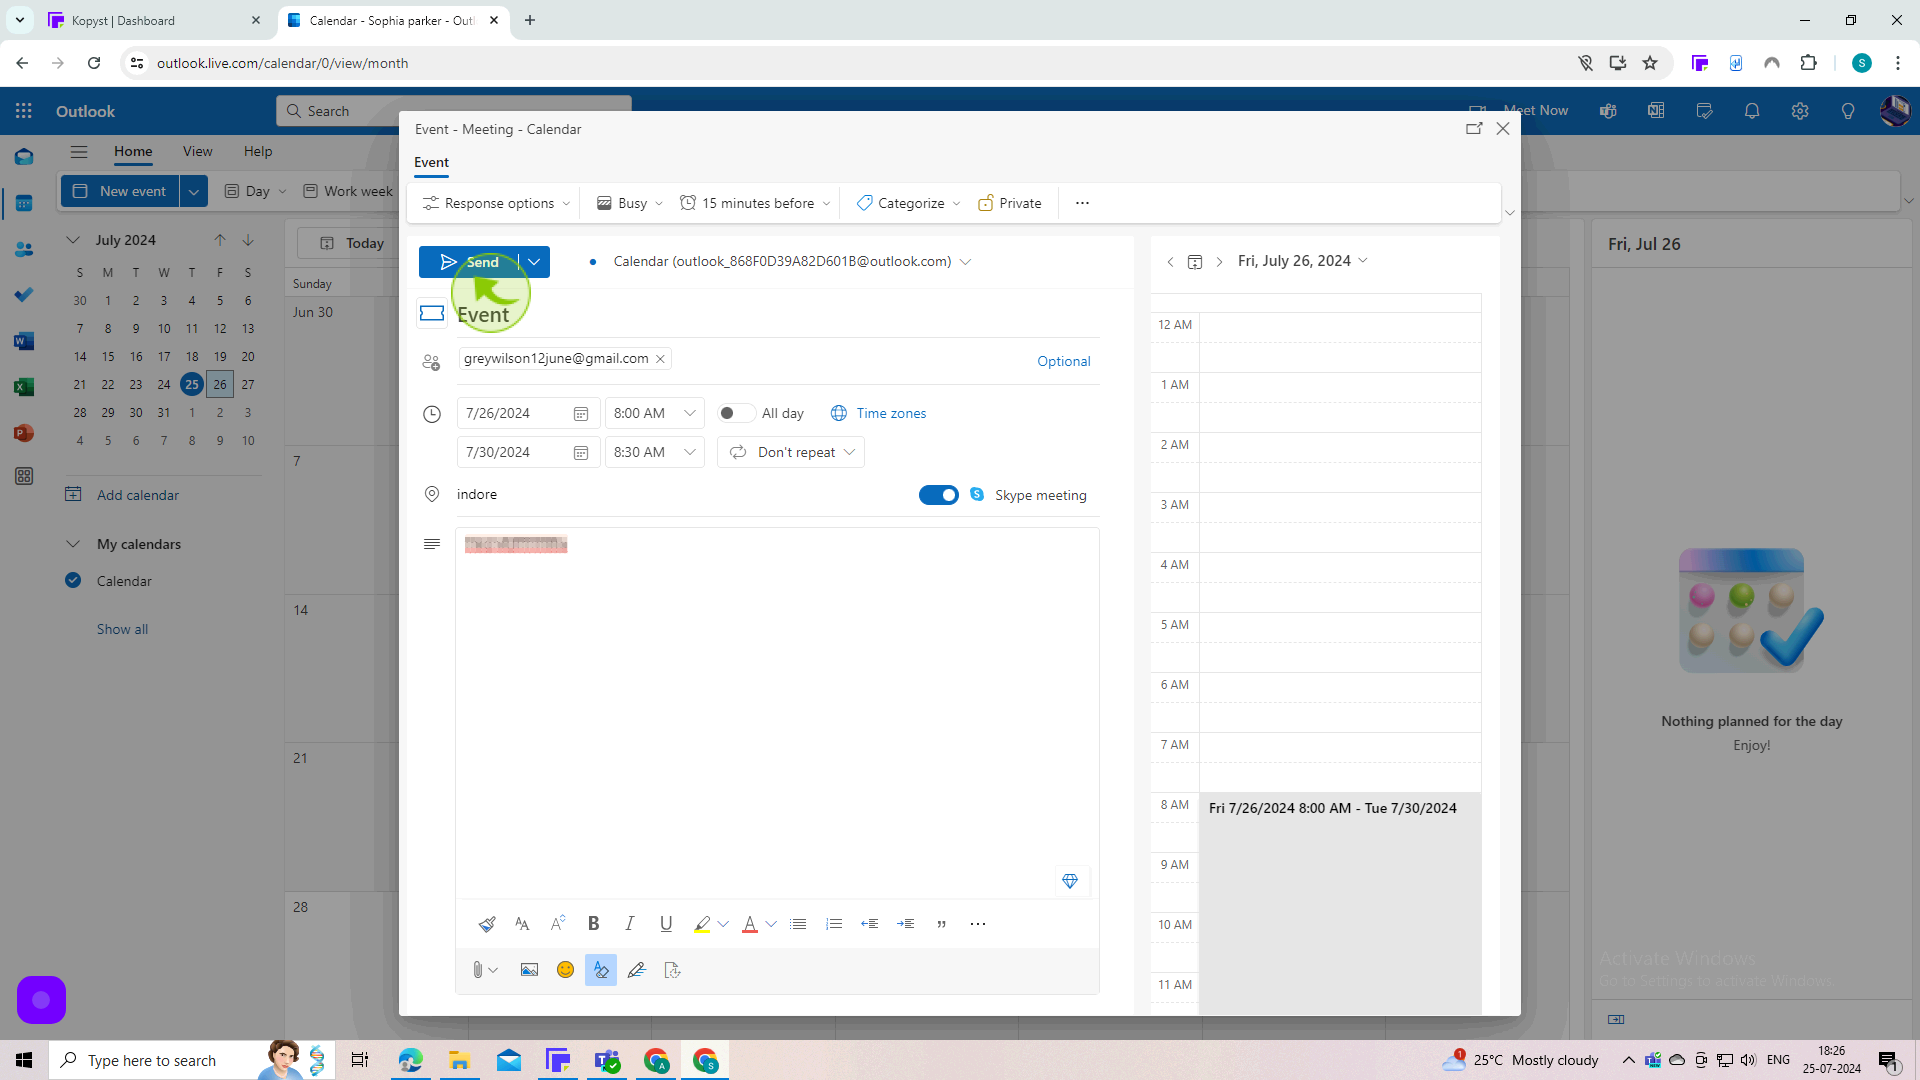This screenshot has height=1080, width=1920.
Task: Open the To Do app in sidebar
Action: [x=24, y=295]
